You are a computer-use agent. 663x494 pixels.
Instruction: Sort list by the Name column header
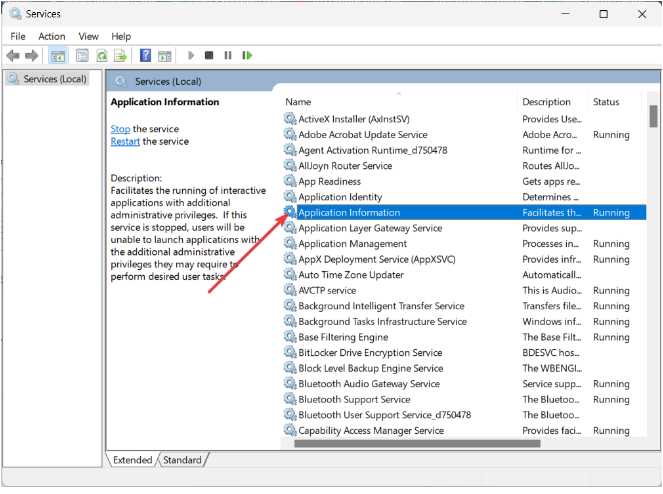298,102
